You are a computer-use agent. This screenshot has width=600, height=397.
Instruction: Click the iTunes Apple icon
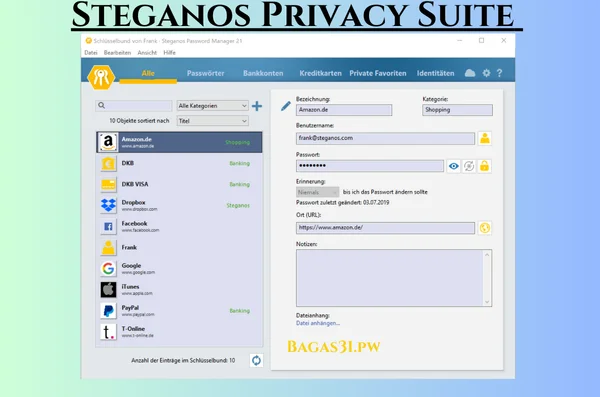click(x=108, y=290)
